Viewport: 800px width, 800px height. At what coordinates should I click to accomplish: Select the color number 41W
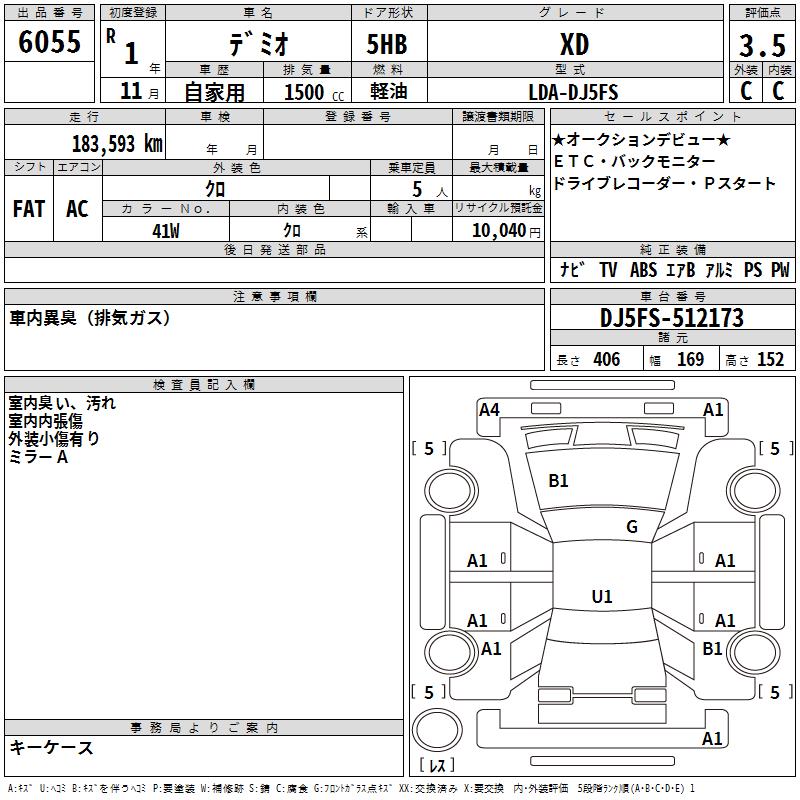pos(166,231)
